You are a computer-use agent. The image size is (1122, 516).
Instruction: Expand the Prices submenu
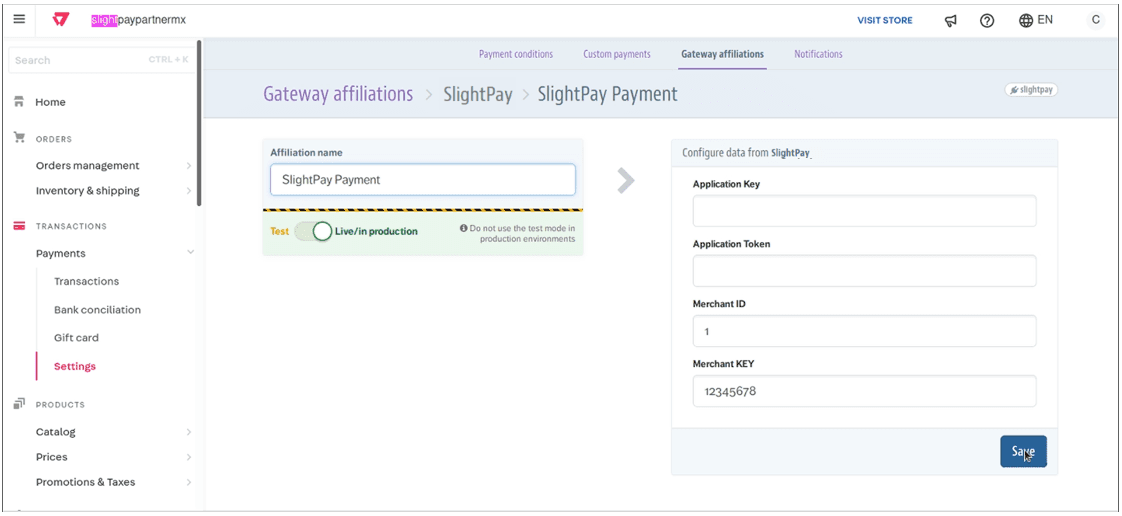[x=189, y=457]
